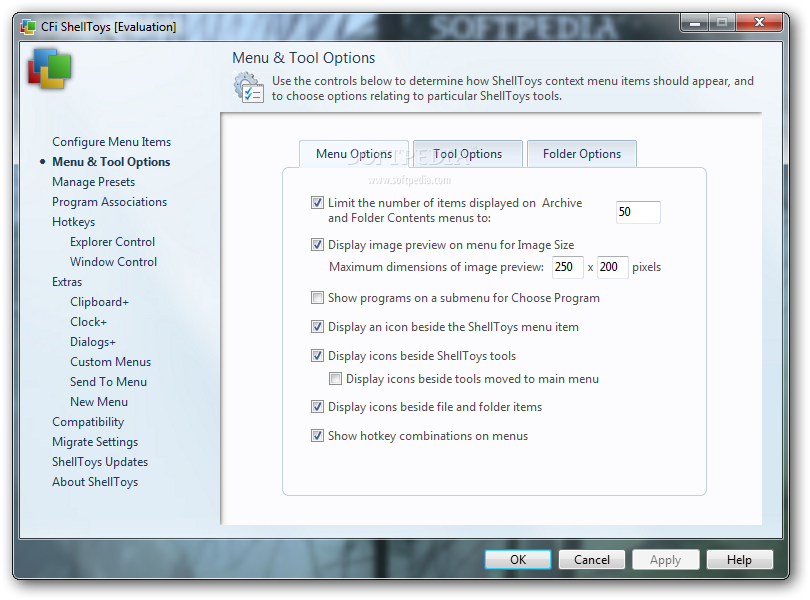
Task: Open the Folder Options tab
Action: coord(582,154)
